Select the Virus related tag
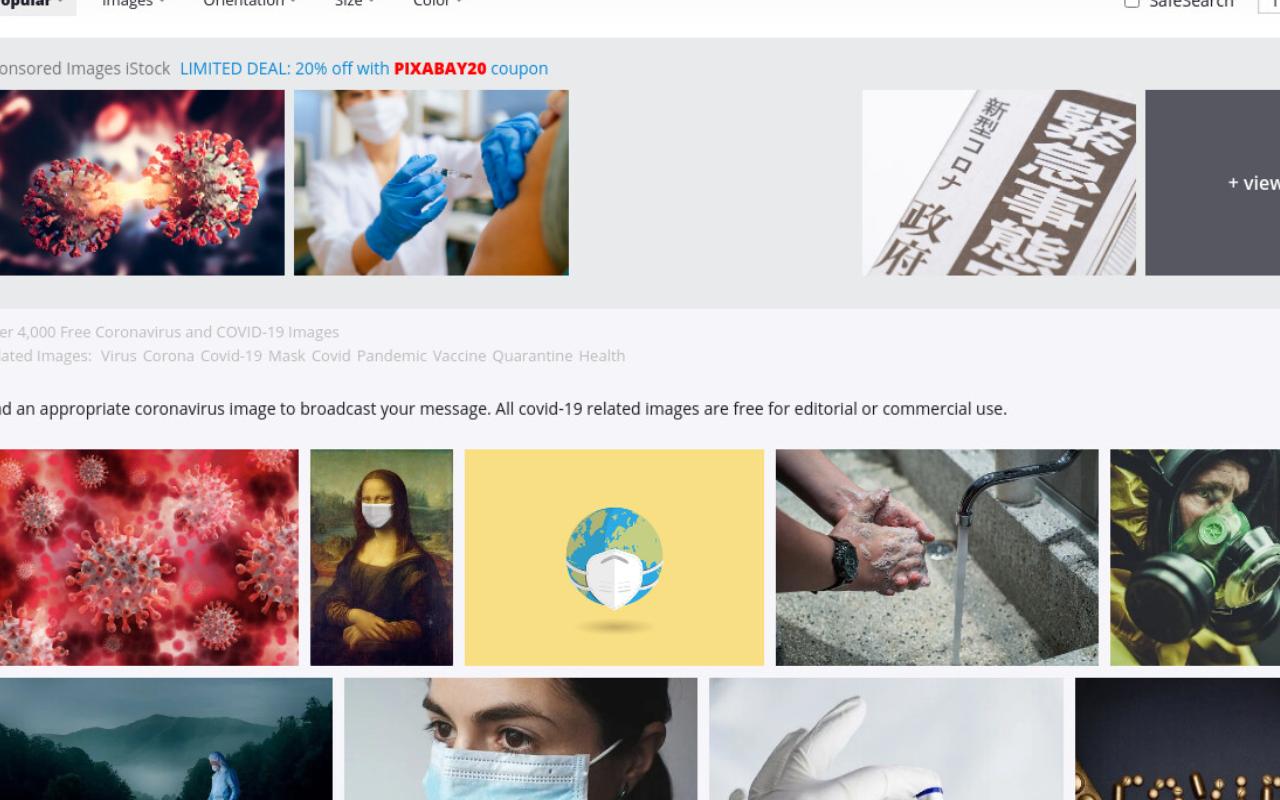 pos(118,356)
